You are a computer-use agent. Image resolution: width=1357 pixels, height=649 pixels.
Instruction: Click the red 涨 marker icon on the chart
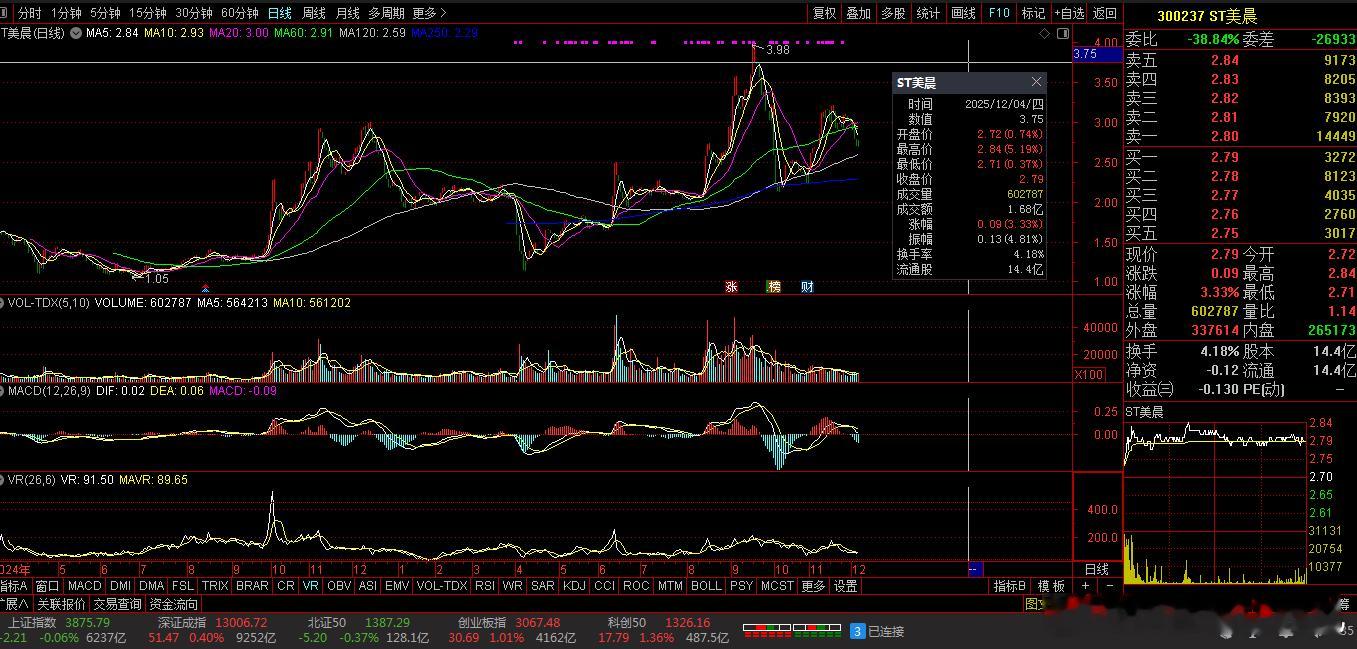click(731, 287)
